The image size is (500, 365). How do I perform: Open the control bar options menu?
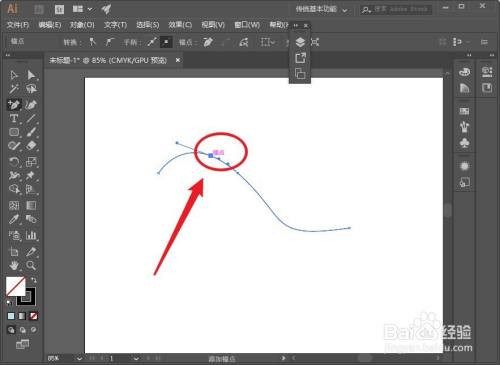coord(484,42)
